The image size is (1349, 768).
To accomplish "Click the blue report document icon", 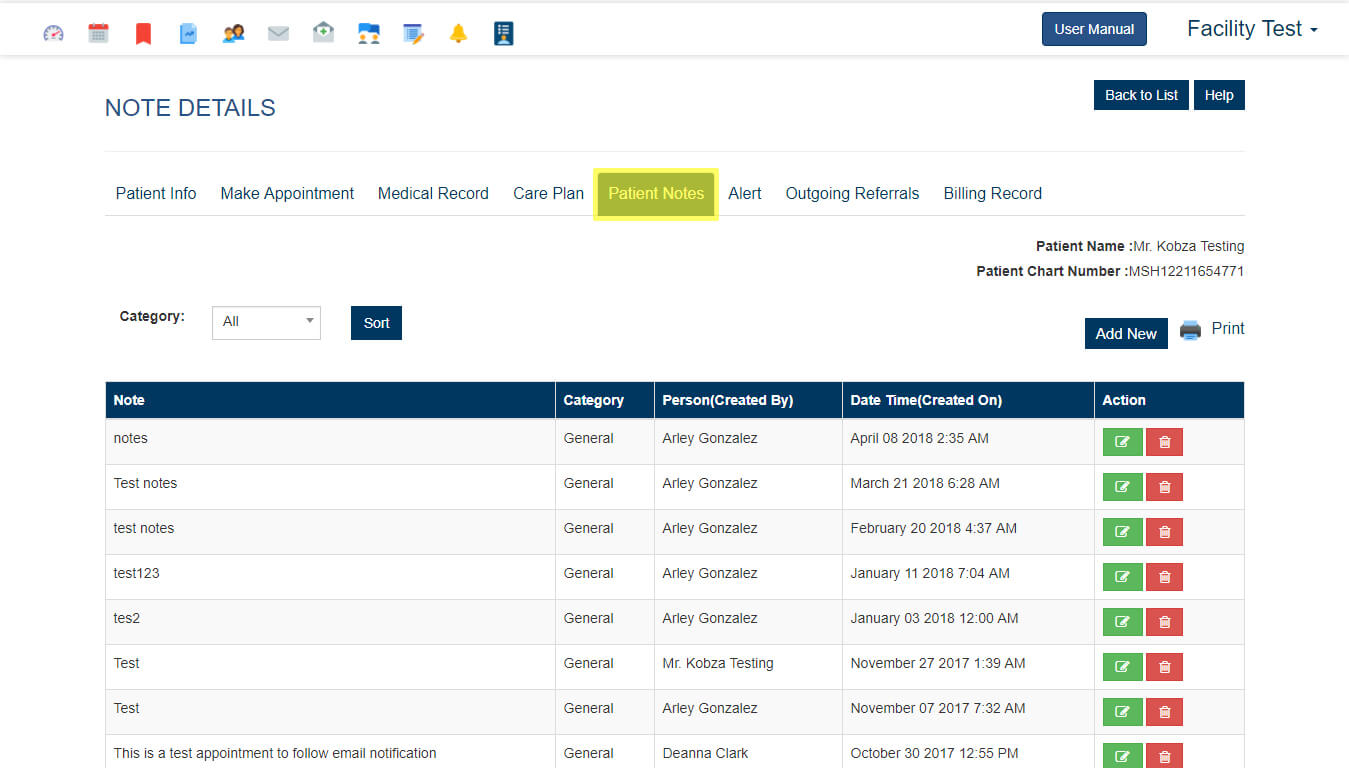I will point(188,34).
